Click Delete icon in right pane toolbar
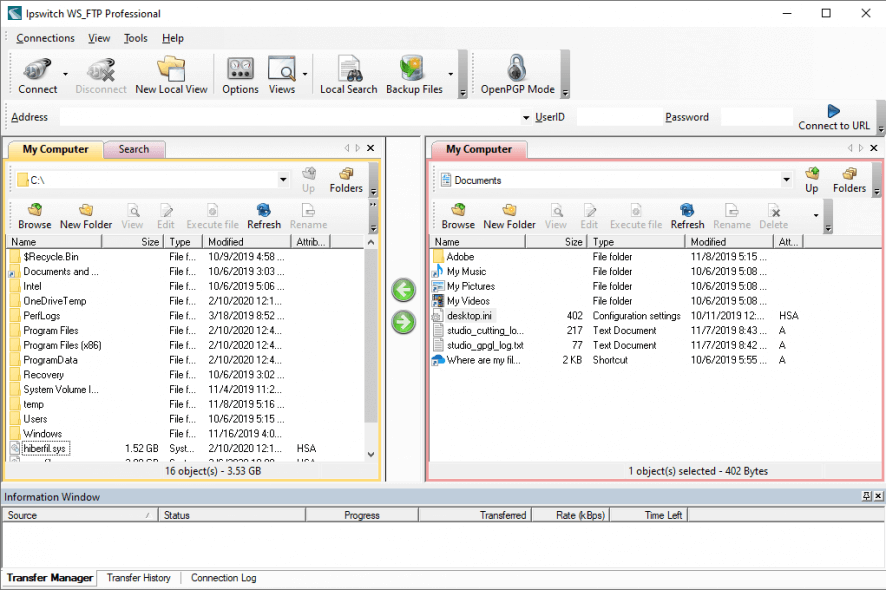The width and height of the screenshot is (886, 590). (x=774, y=216)
